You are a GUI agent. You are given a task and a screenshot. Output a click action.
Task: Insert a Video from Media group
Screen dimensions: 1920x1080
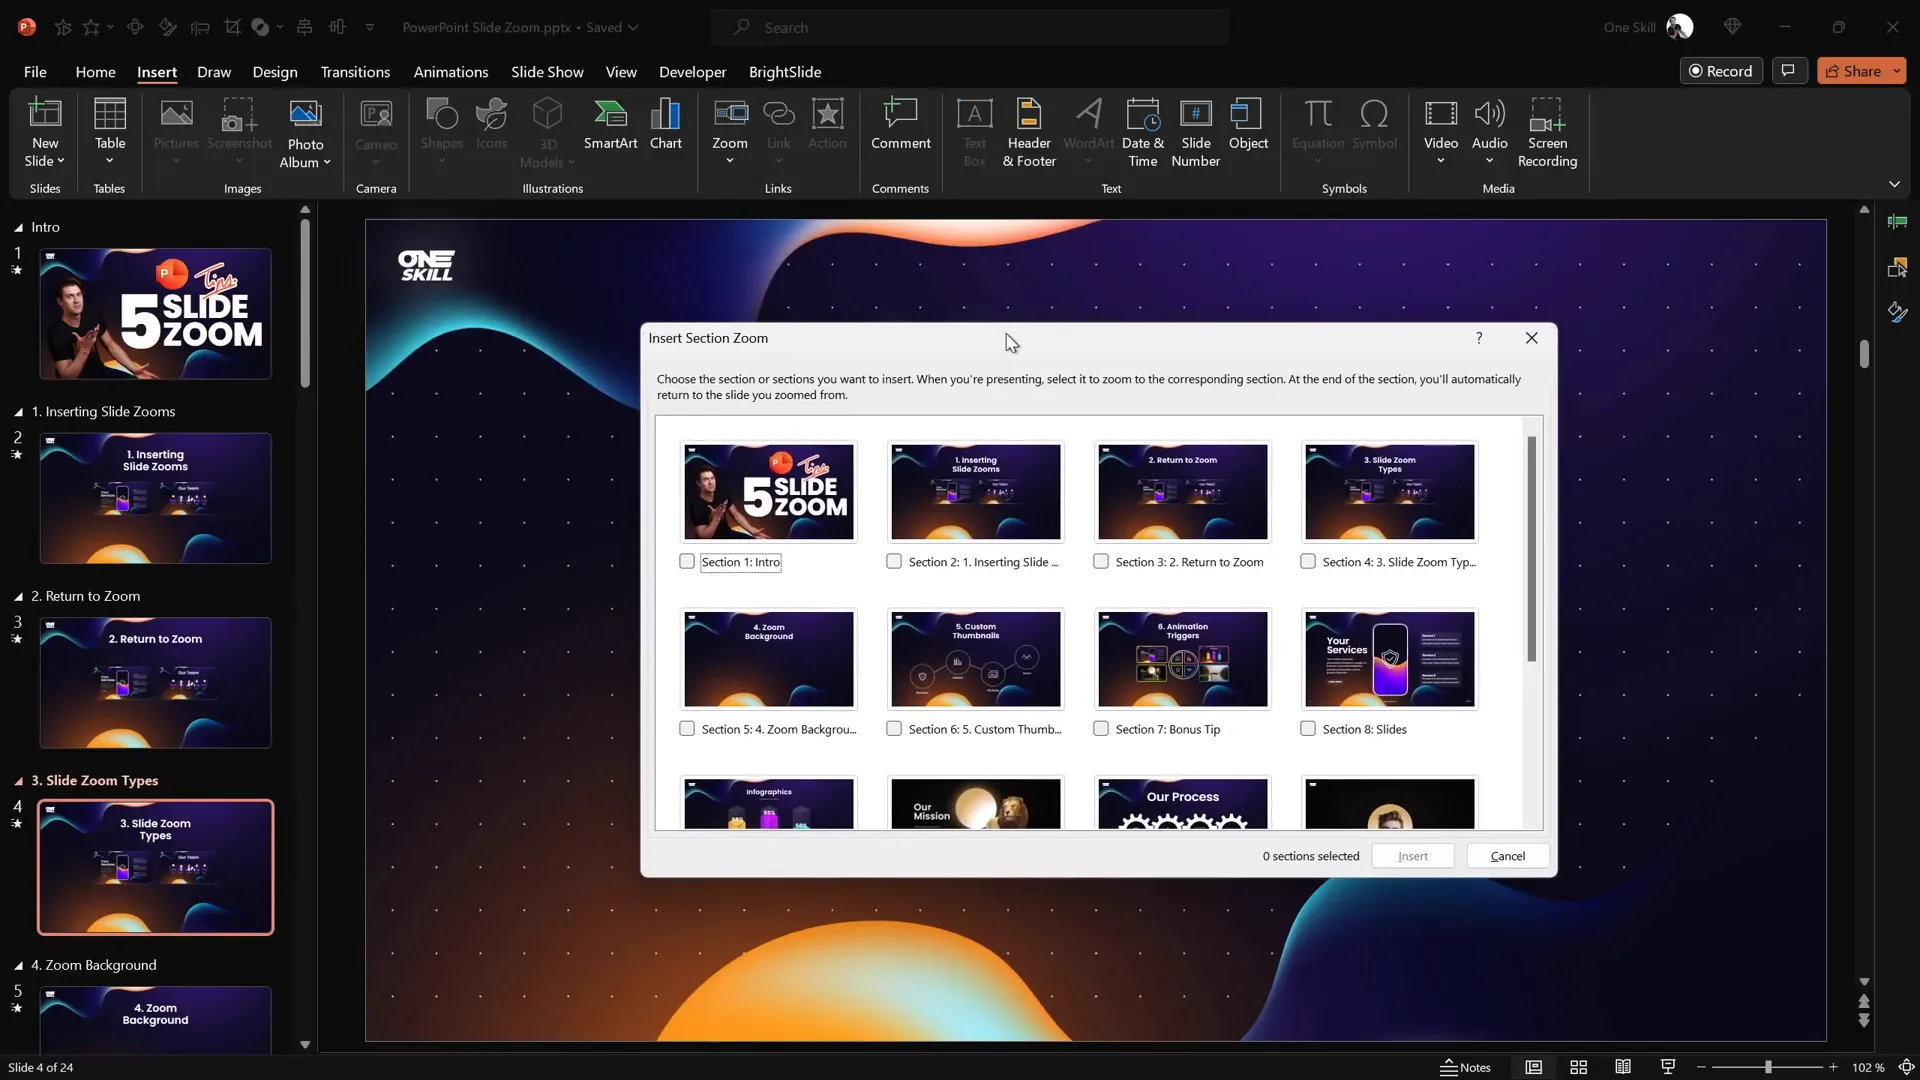click(x=1440, y=132)
